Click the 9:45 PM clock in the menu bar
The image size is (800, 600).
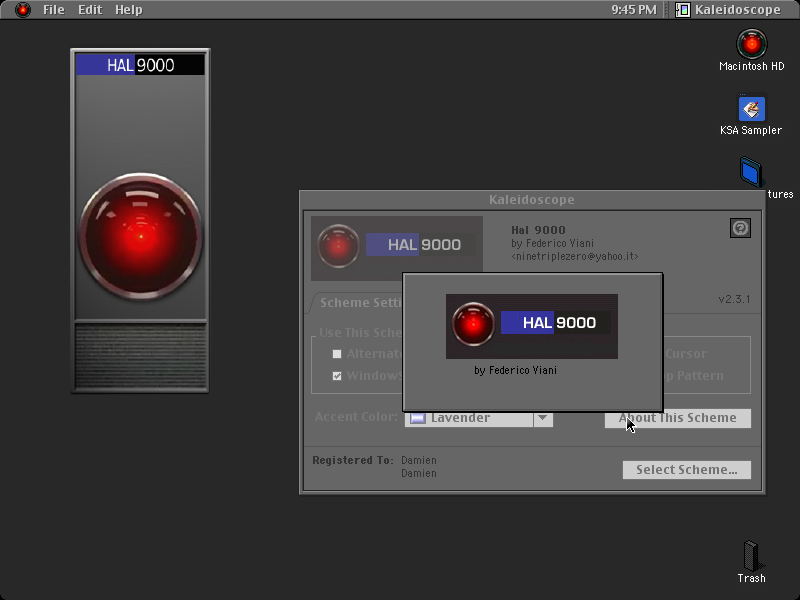[x=634, y=10]
